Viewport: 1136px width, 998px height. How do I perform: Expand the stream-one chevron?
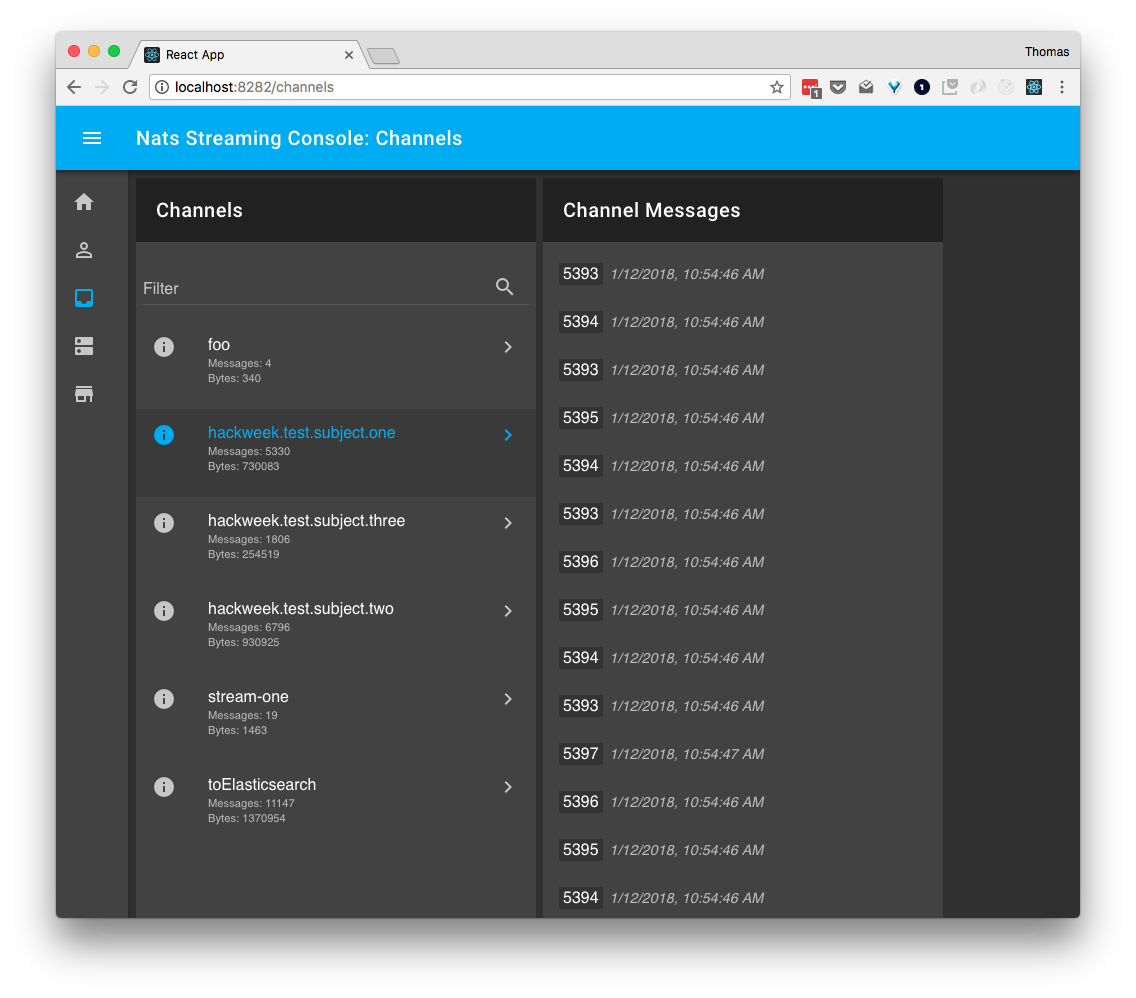point(508,699)
